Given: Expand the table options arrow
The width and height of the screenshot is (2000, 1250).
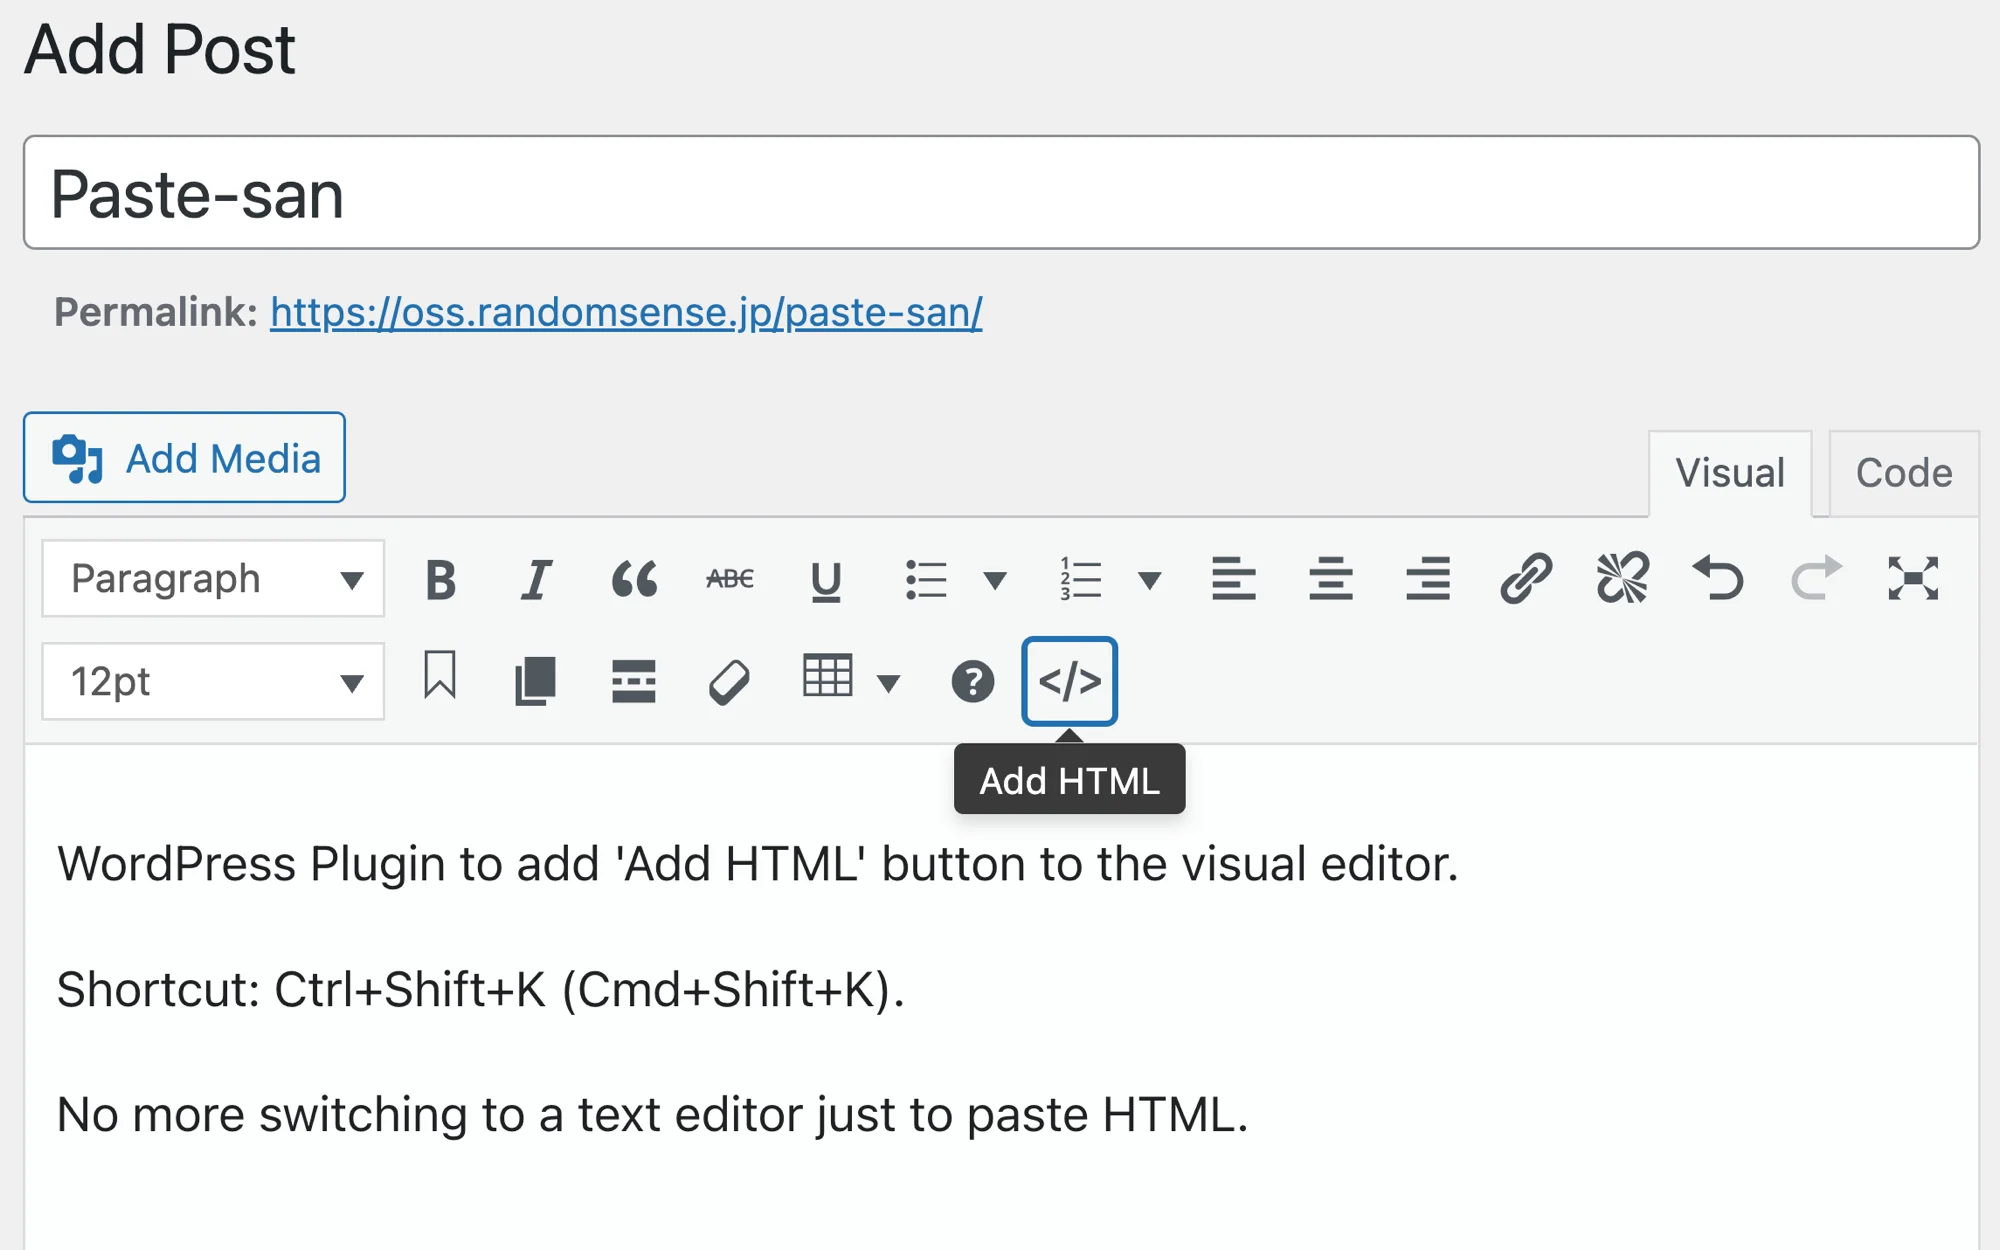Looking at the screenshot, I should tap(888, 681).
